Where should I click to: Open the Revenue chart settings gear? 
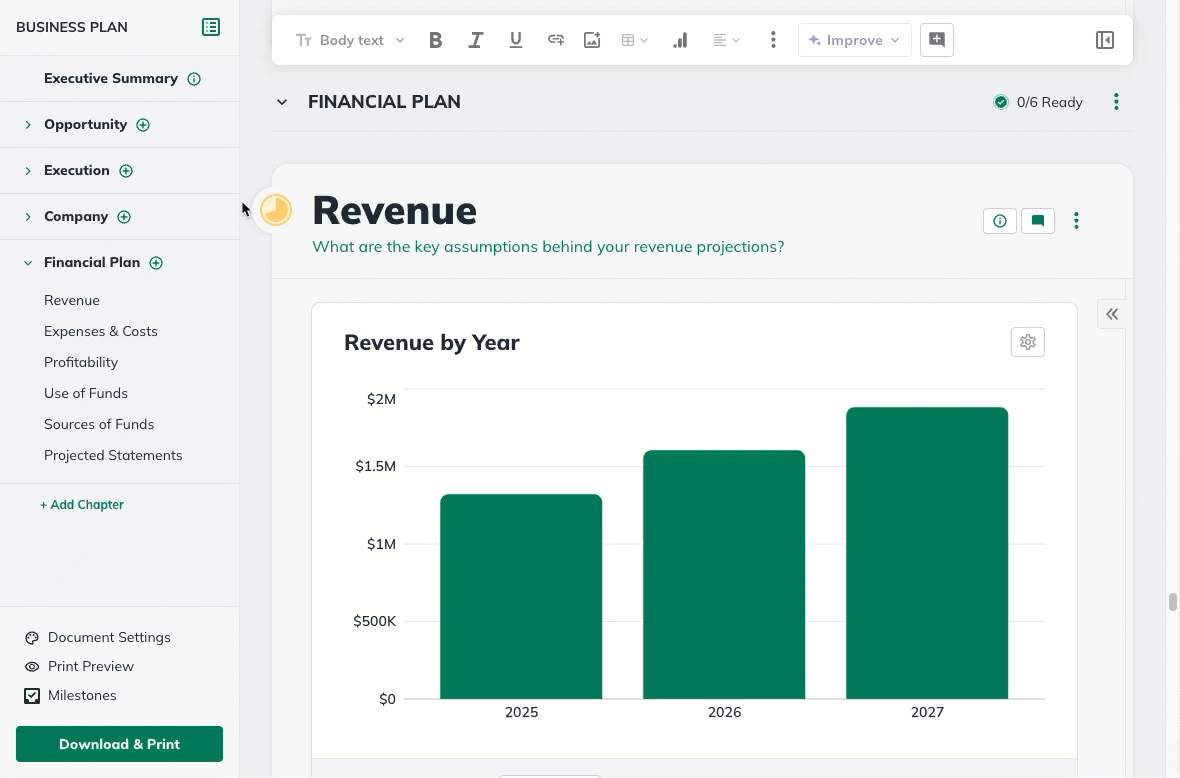[1027, 341]
